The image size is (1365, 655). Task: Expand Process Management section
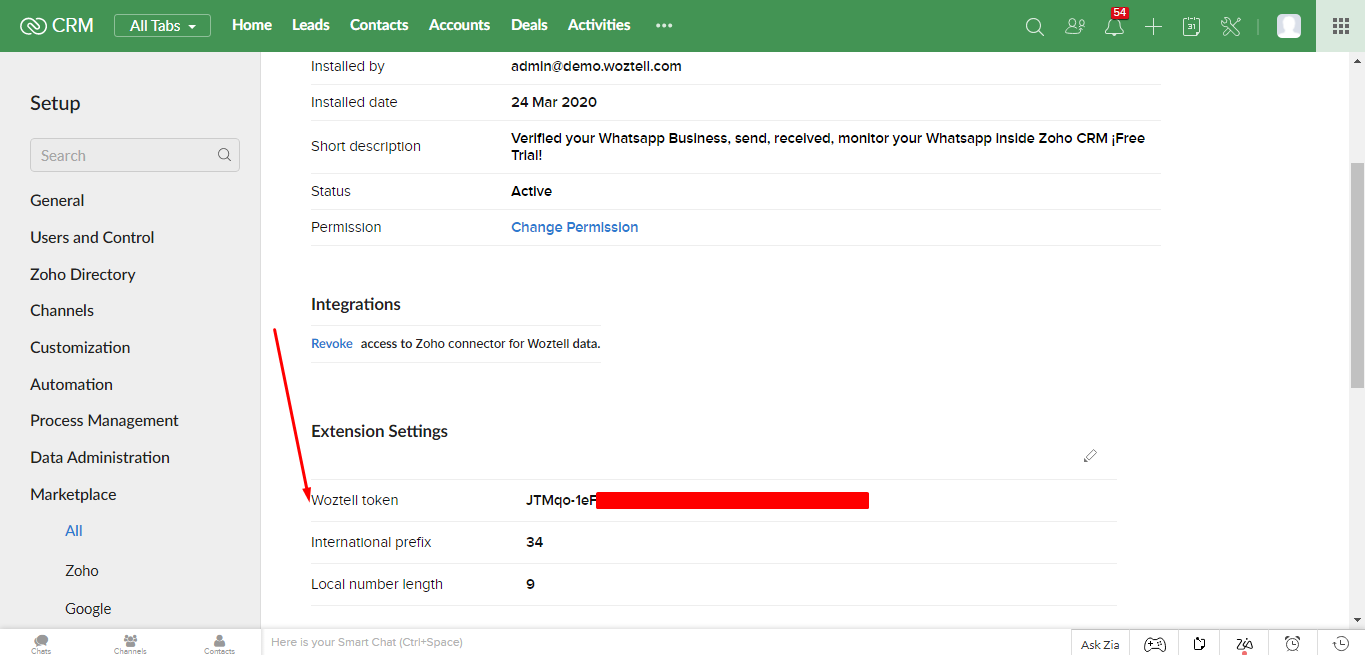point(104,420)
